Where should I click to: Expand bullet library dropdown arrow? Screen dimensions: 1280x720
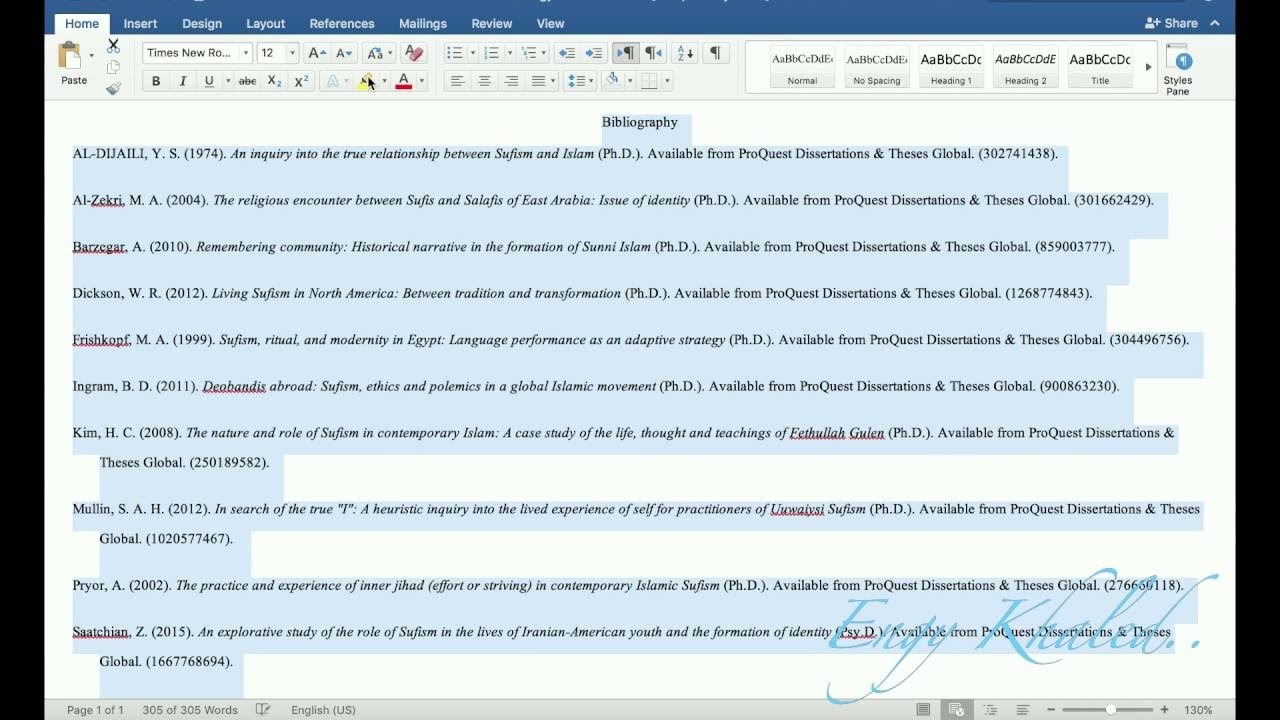(472, 53)
